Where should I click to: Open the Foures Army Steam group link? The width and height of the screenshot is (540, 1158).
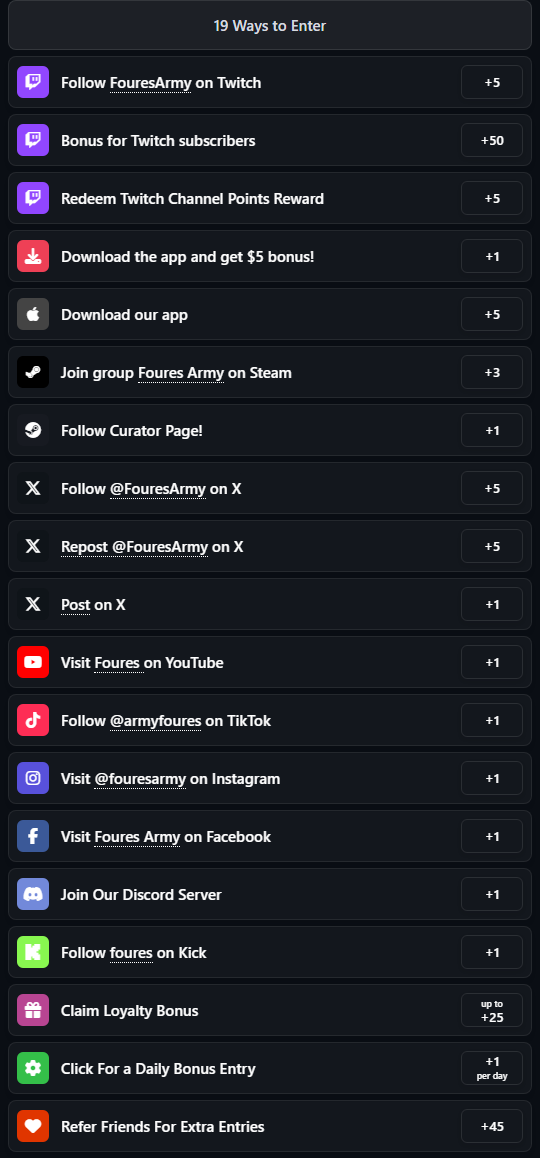pyautogui.click(x=181, y=373)
